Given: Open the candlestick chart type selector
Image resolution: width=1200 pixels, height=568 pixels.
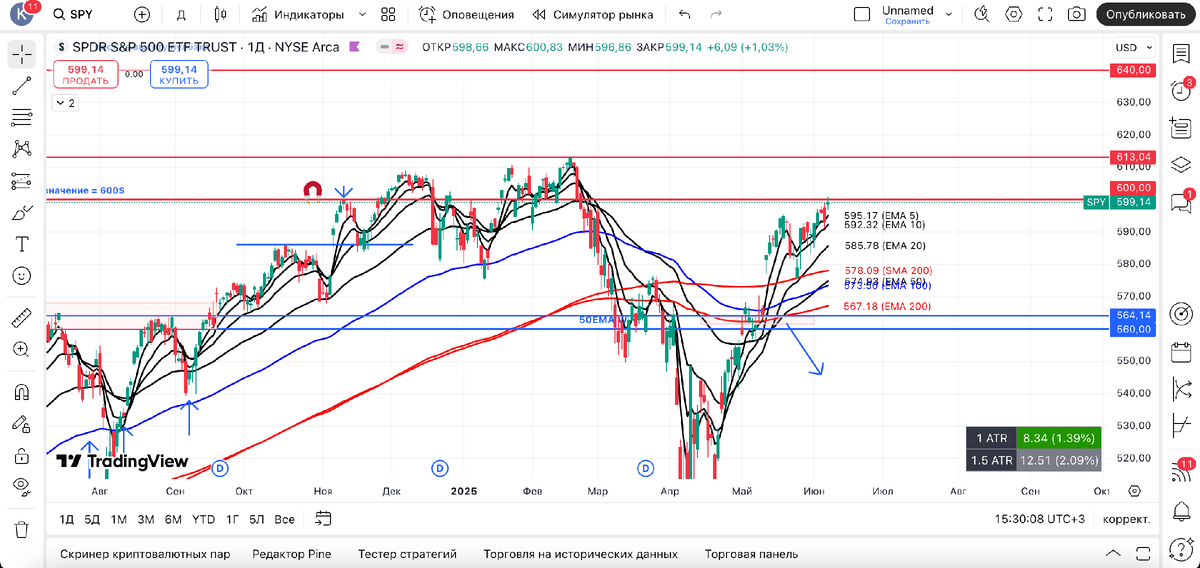Looking at the screenshot, I should tap(221, 14).
